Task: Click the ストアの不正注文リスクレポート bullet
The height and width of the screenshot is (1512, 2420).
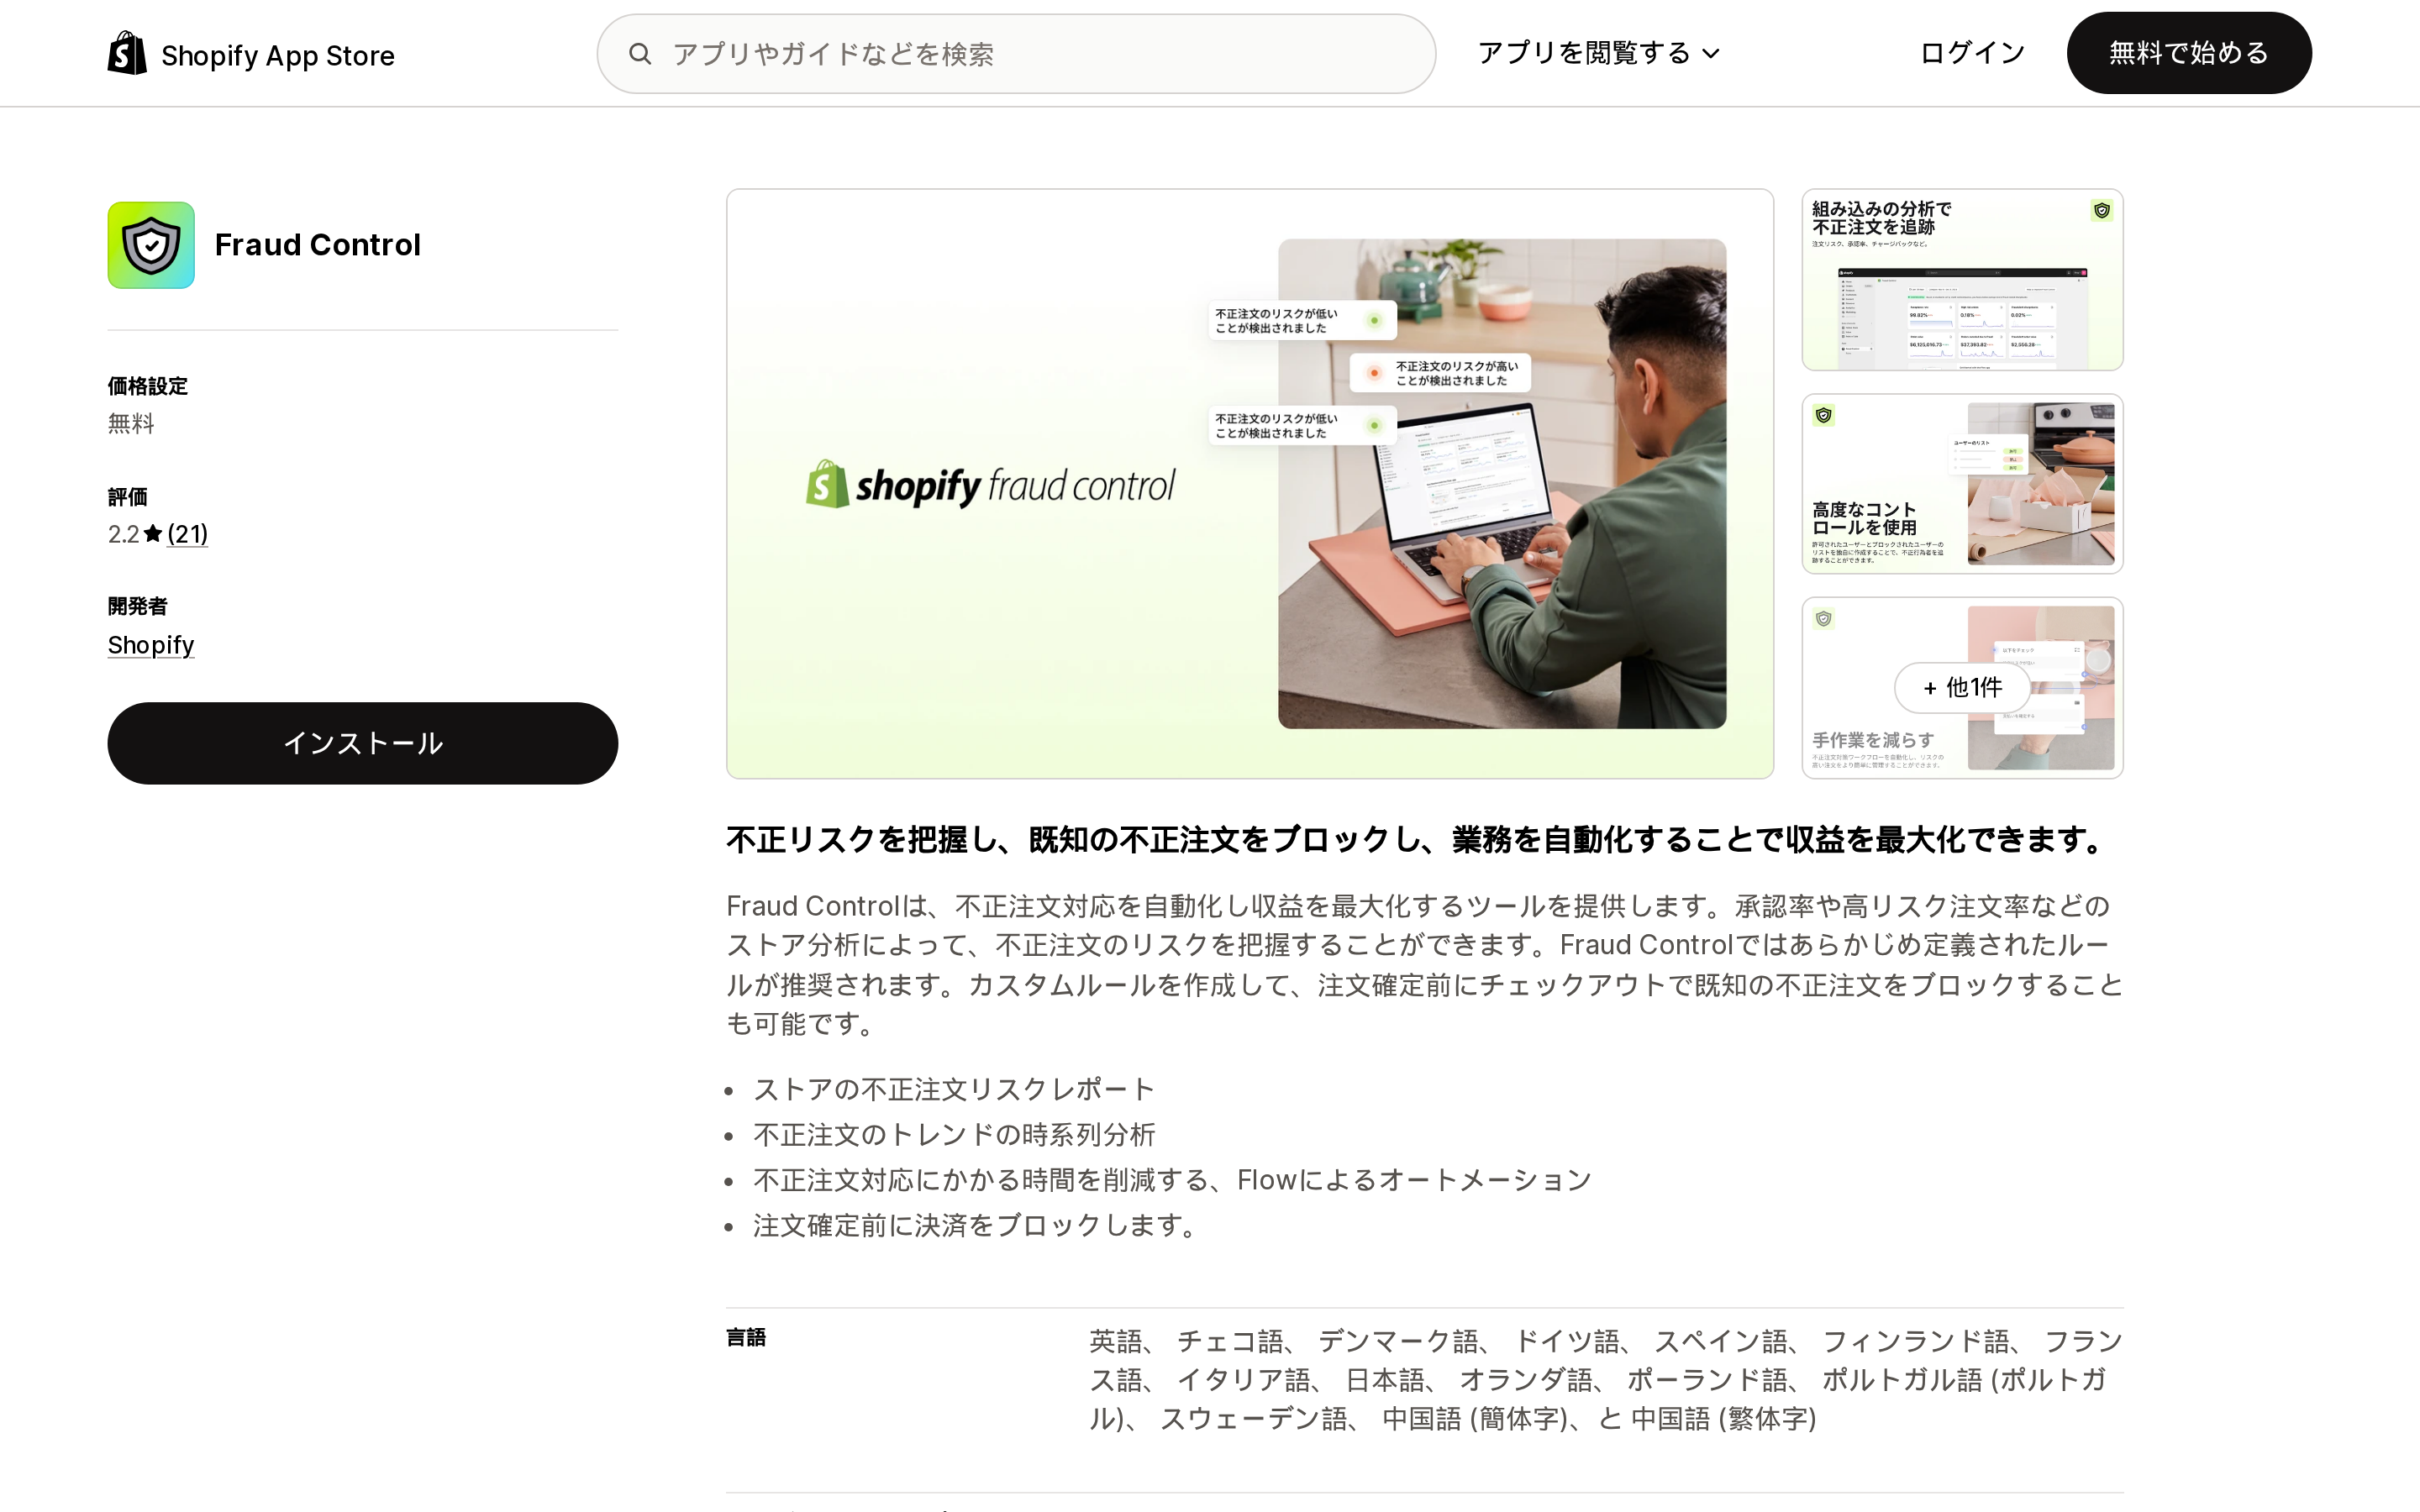Action: pyautogui.click(x=954, y=1089)
